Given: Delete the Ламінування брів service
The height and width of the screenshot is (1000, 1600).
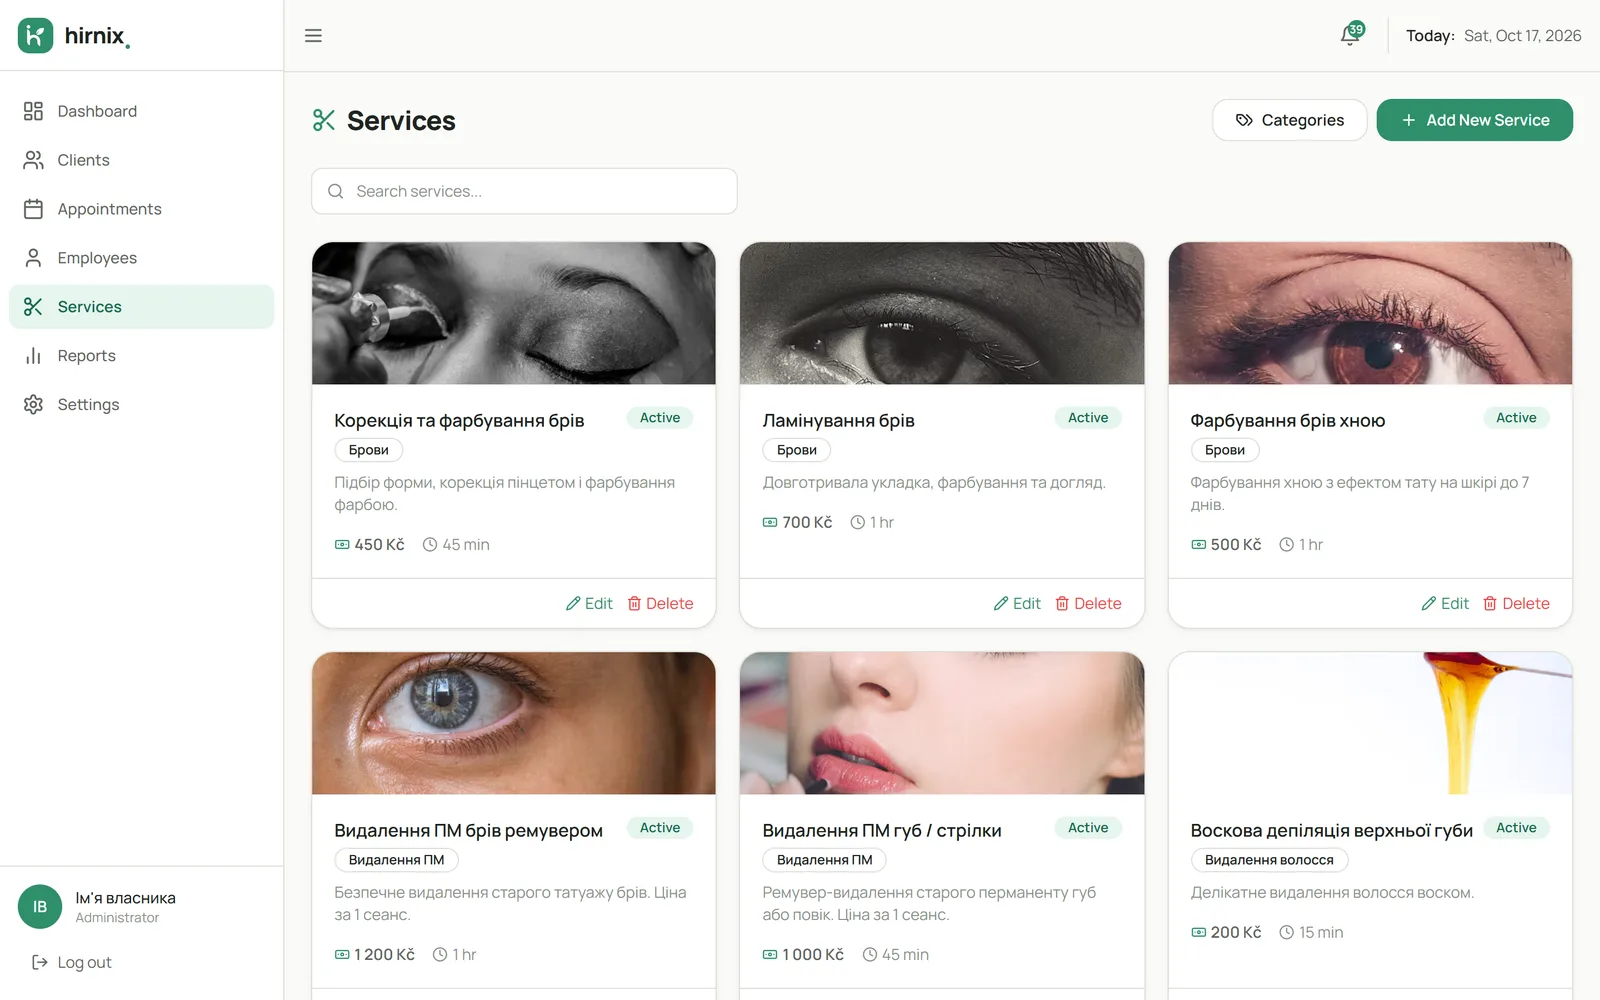Looking at the screenshot, I should tap(1088, 604).
